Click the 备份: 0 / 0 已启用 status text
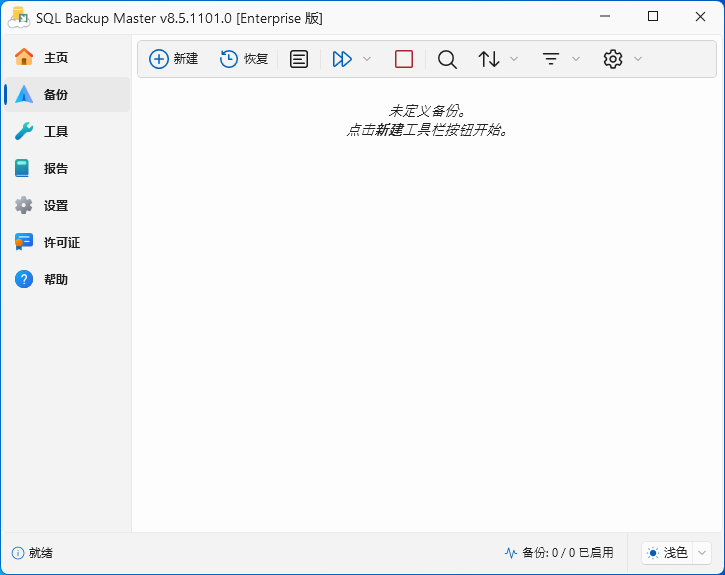 click(x=567, y=553)
